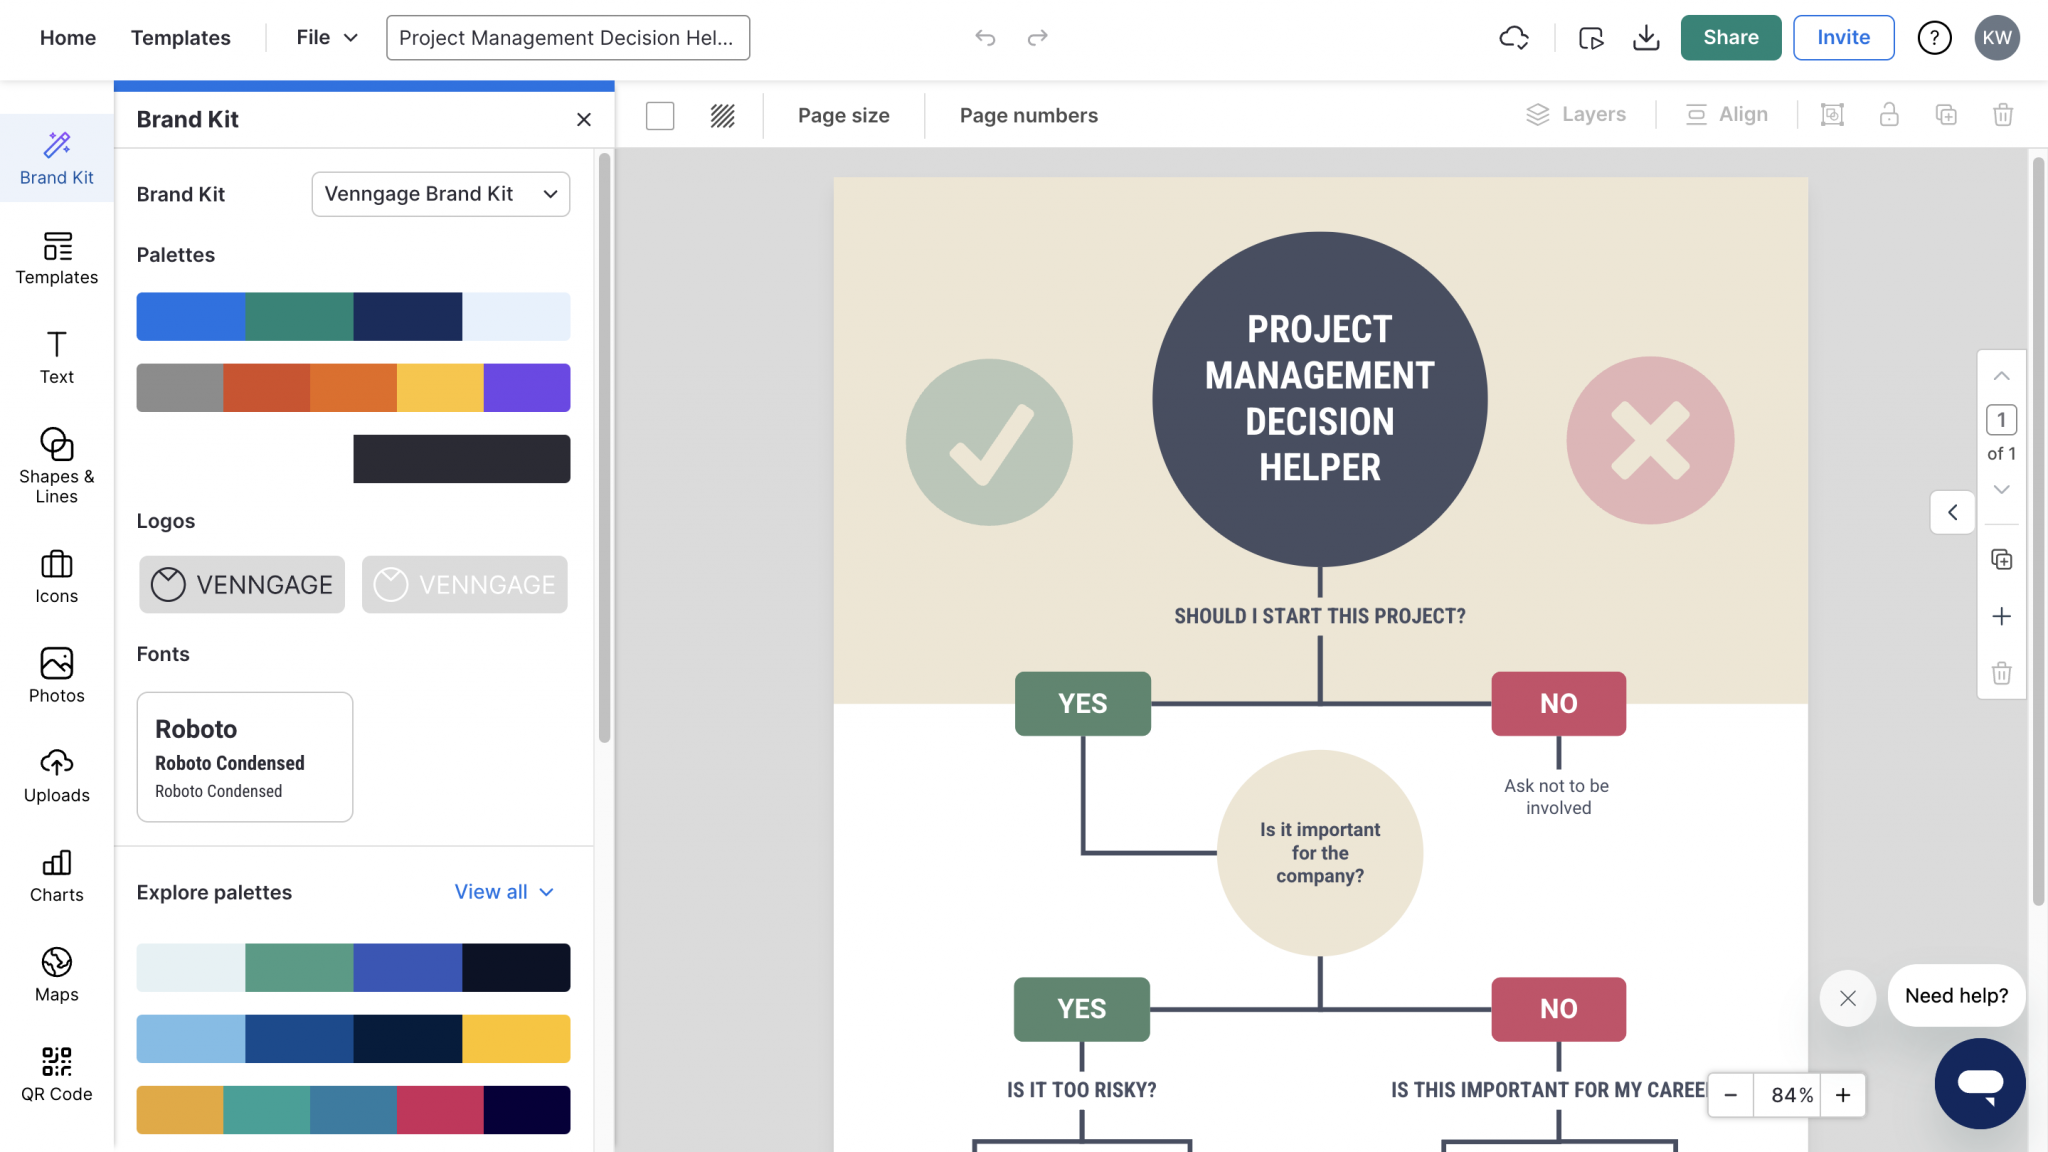Open the File menu

click(324, 37)
